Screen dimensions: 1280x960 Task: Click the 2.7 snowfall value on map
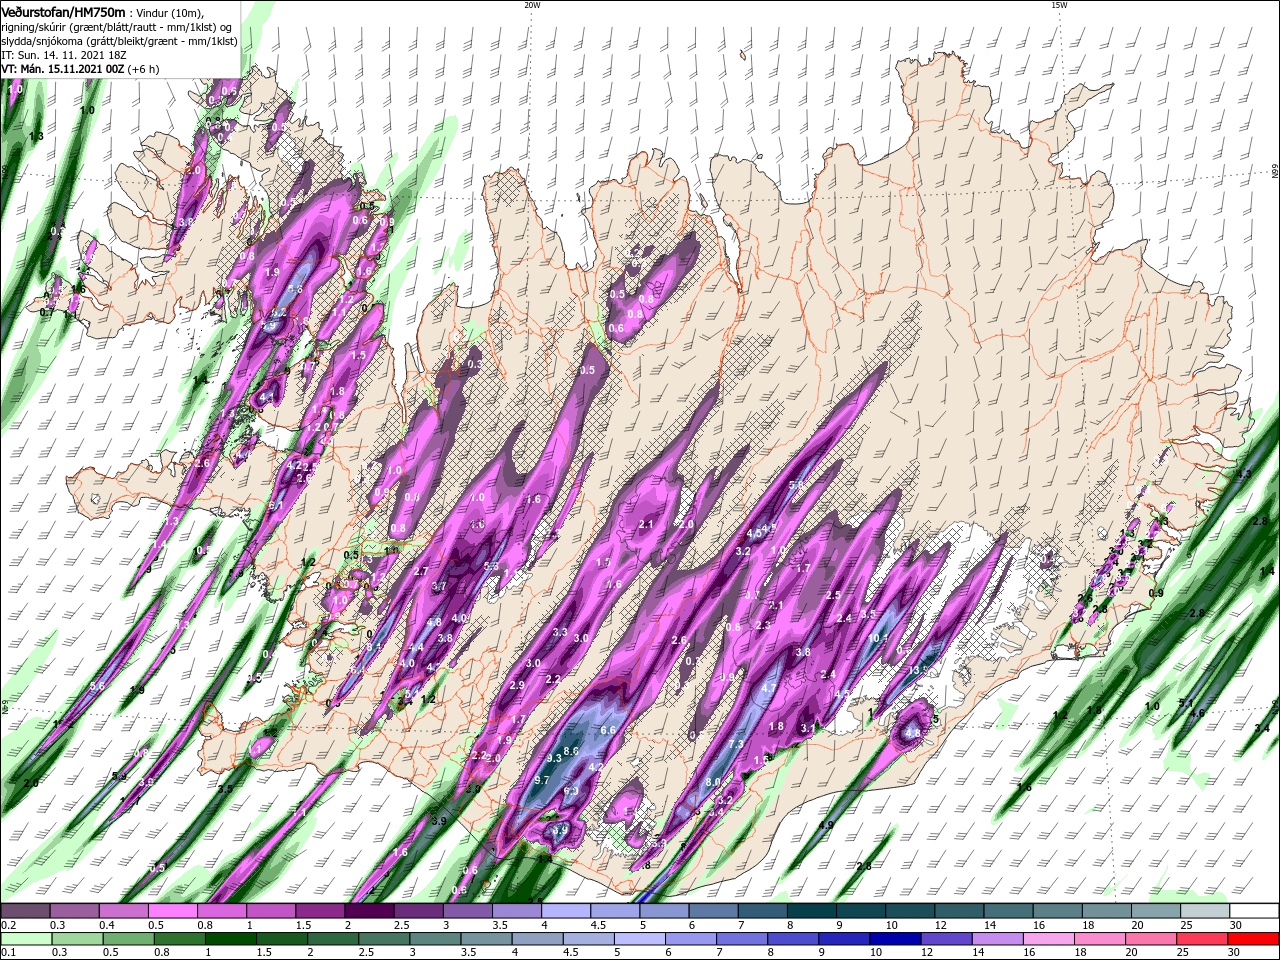click(421, 571)
